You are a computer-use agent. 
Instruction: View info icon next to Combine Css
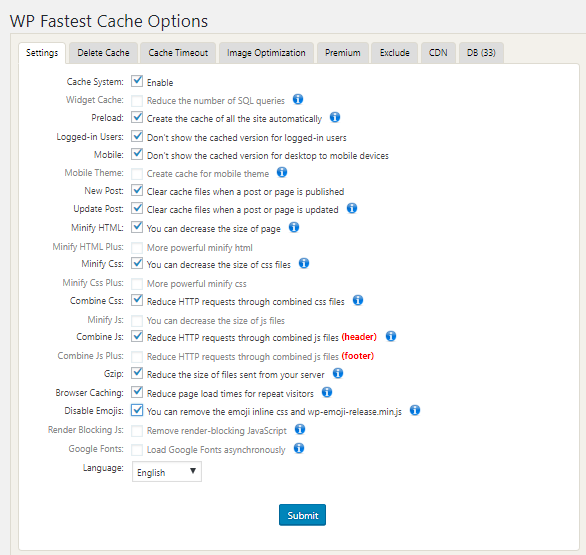tap(358, 300)
